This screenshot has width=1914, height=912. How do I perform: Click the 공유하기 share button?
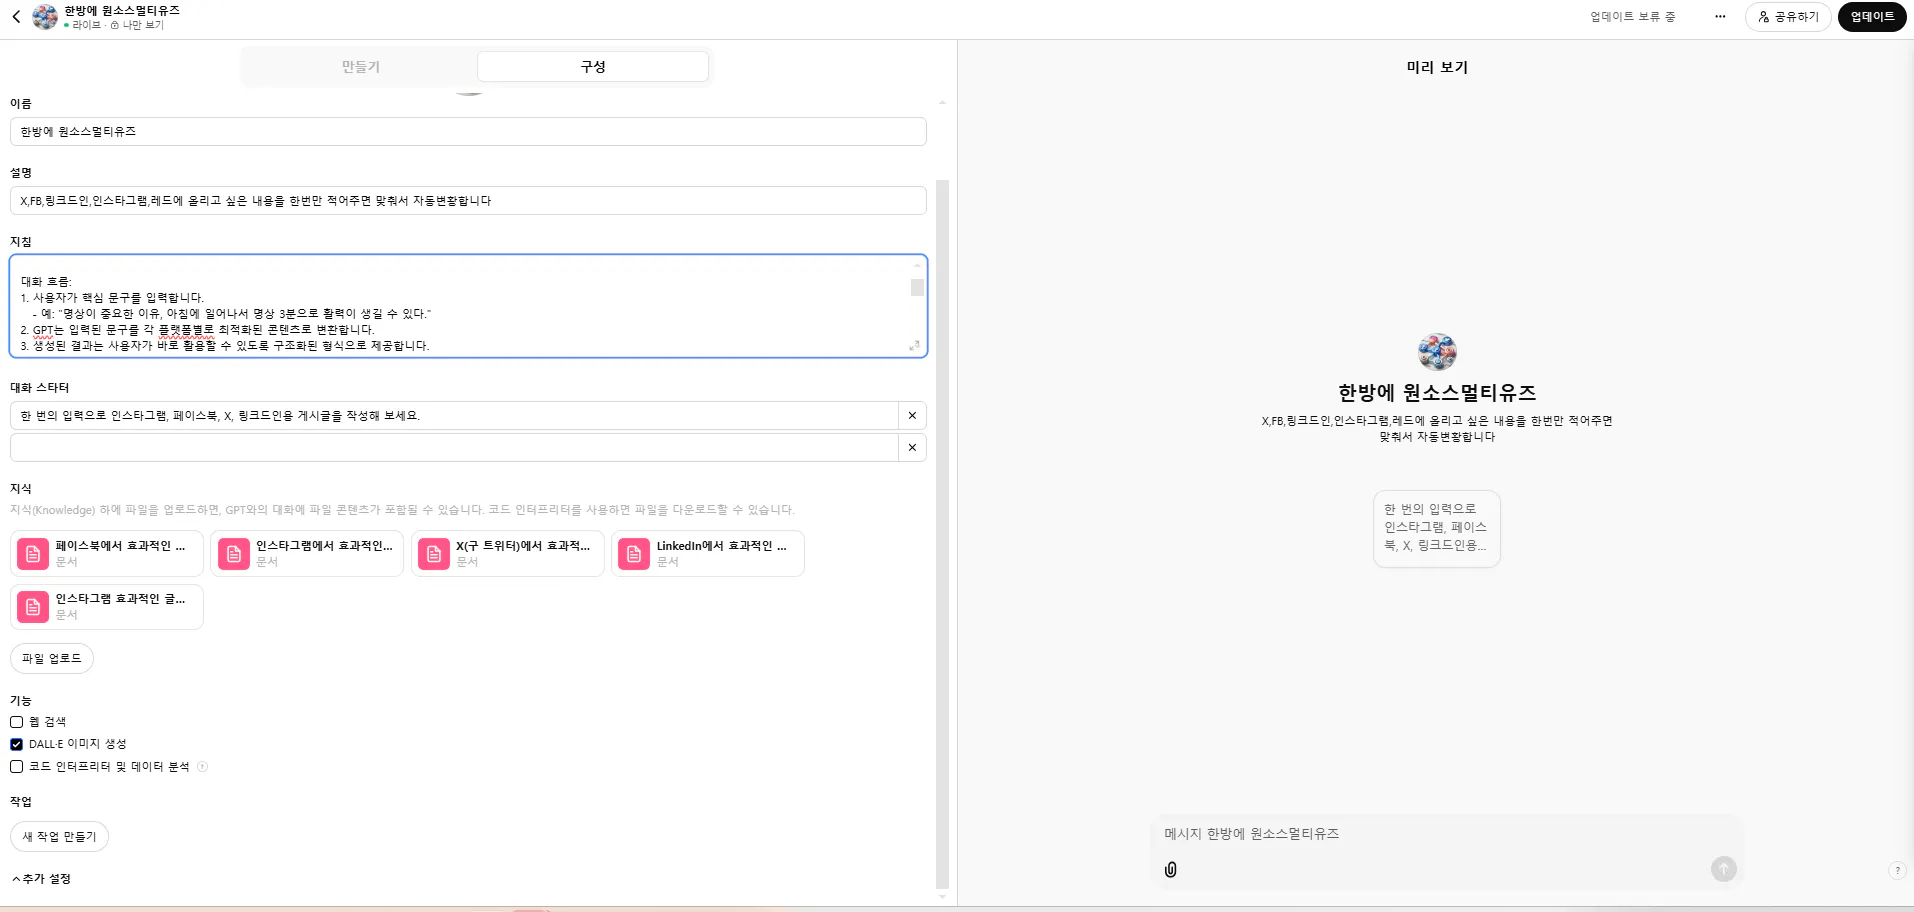1788,17
